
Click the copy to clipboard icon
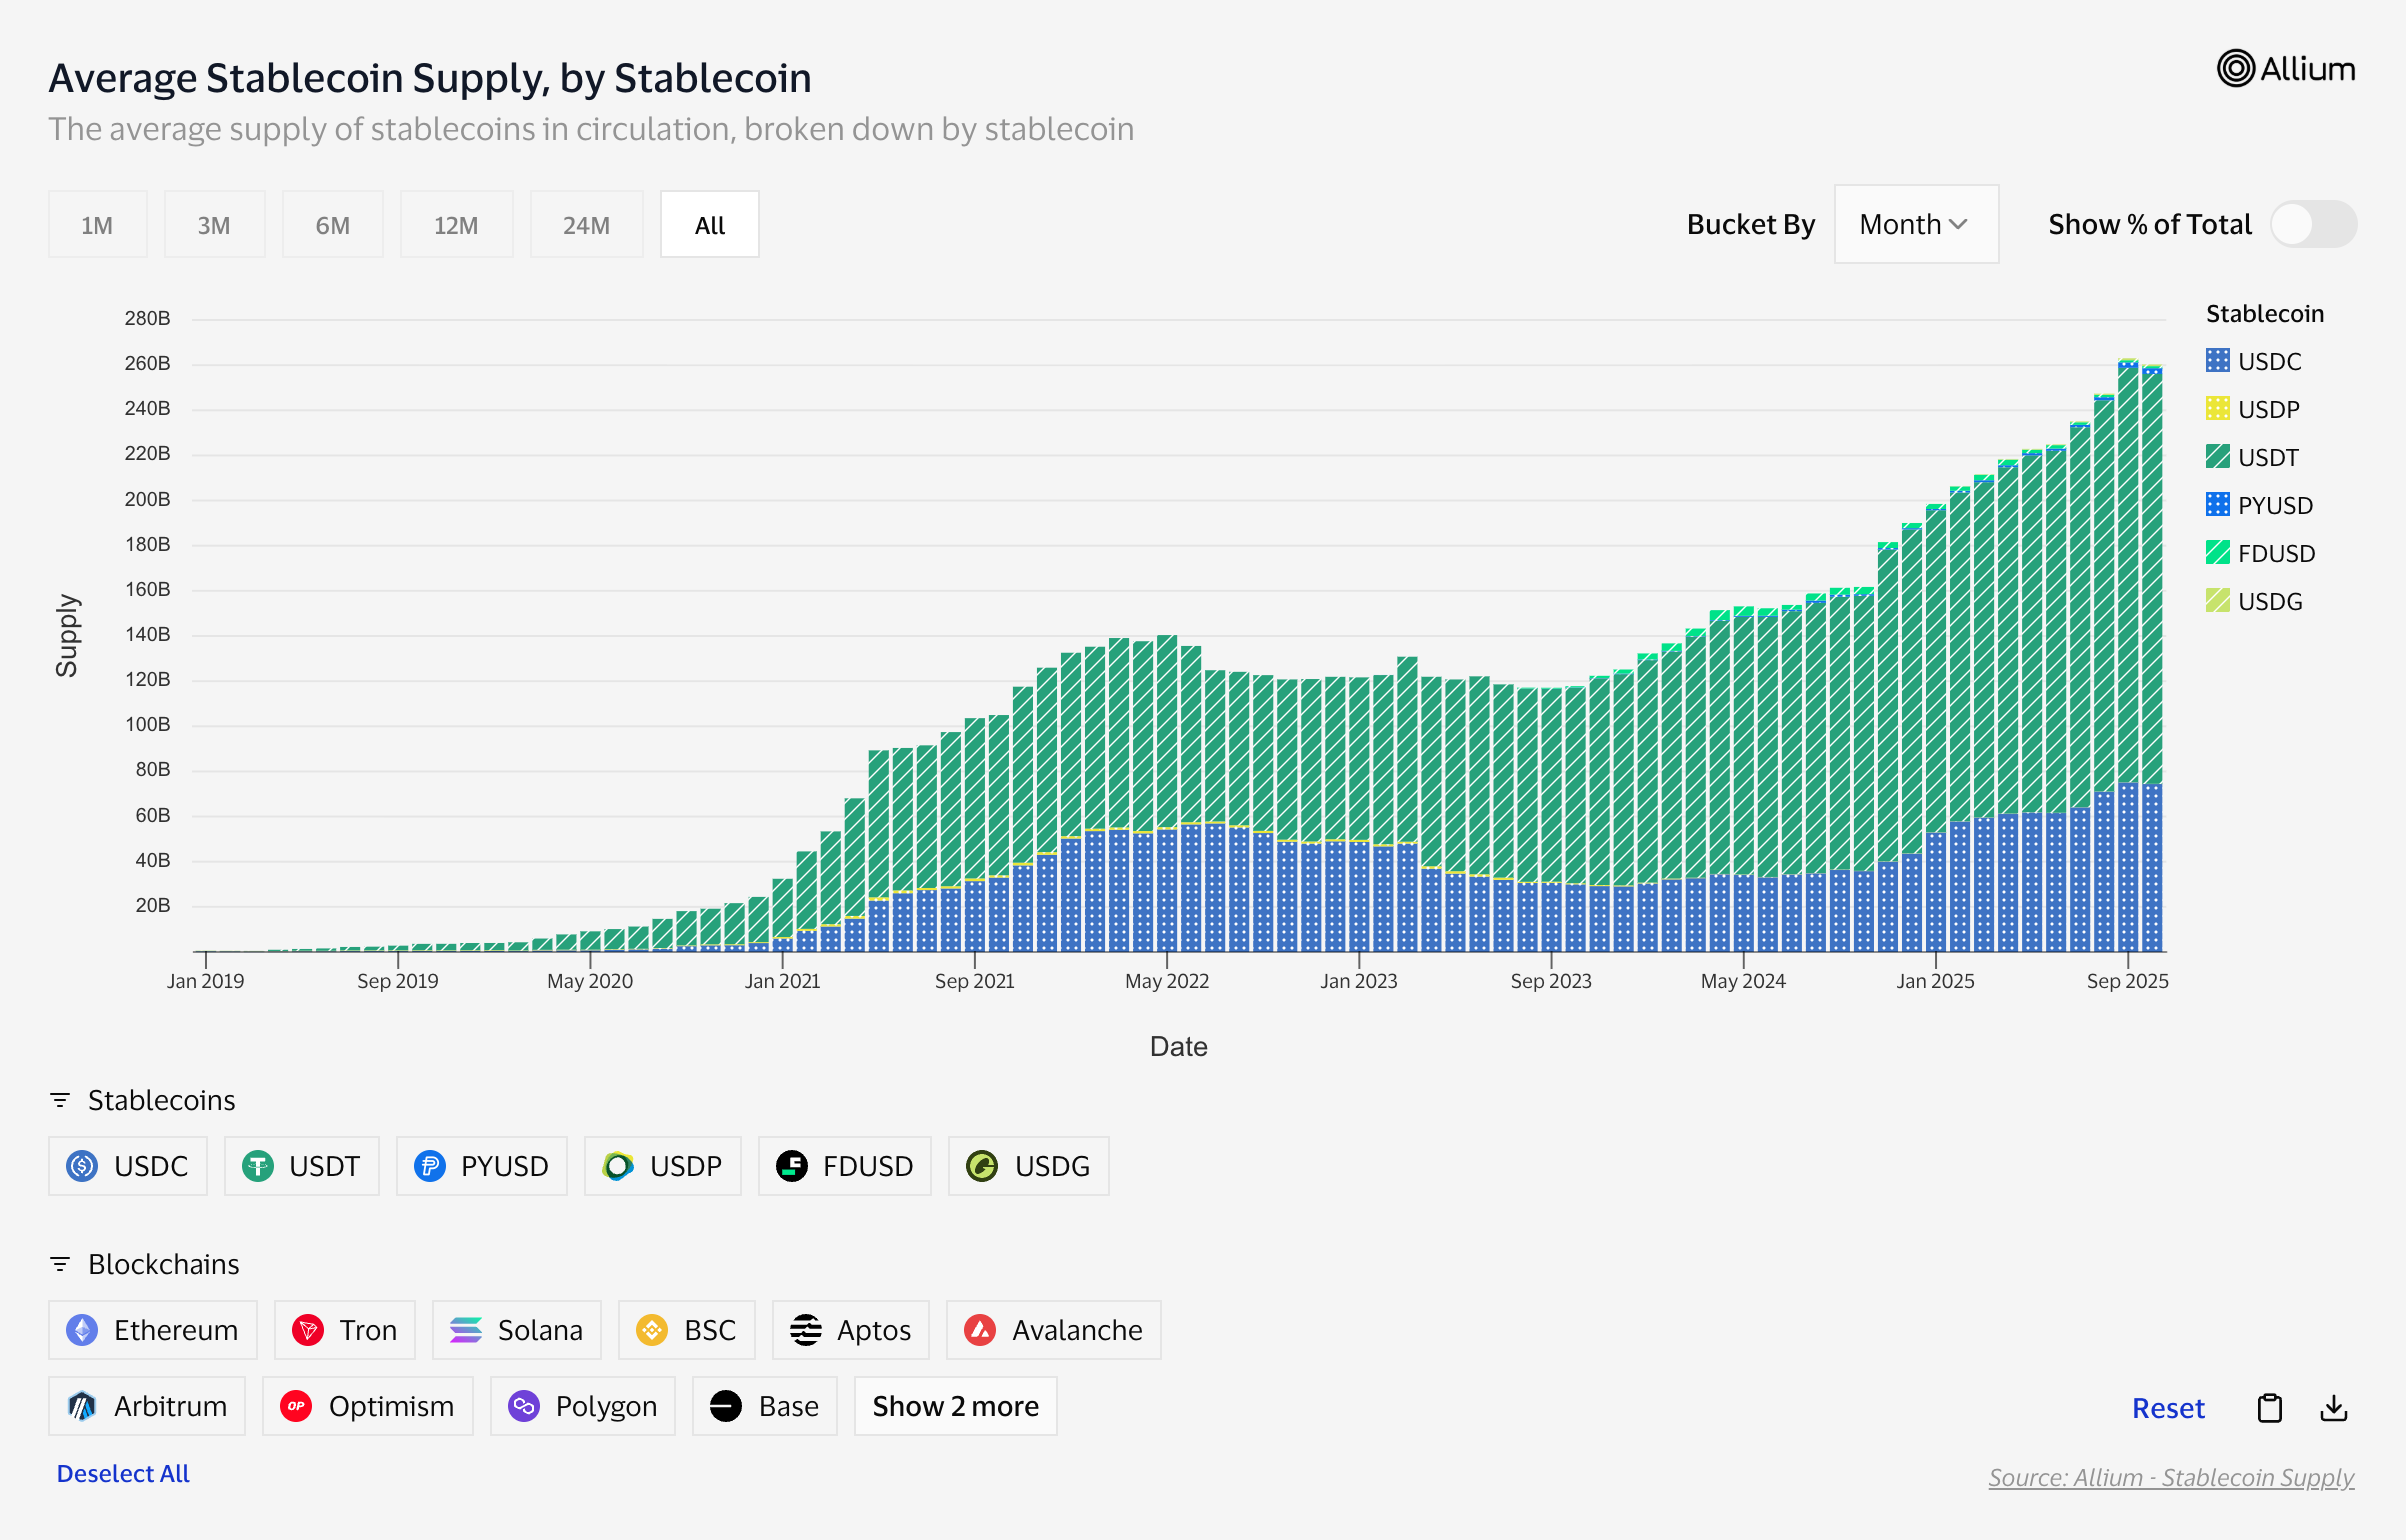click(x=2269, y=1408)
